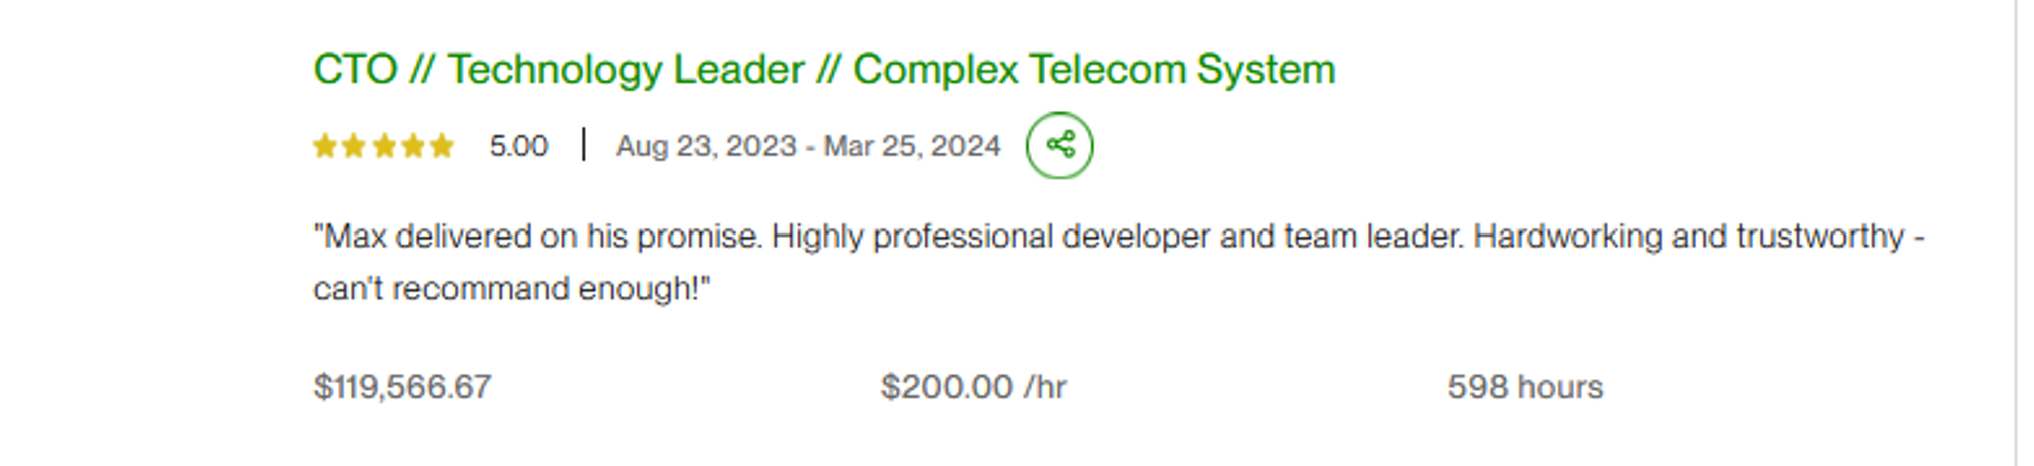Image resolution: width=2034 pixels, height=466 pixels.
Task: Click the fourth gold rating star
Action: [413, 146]
